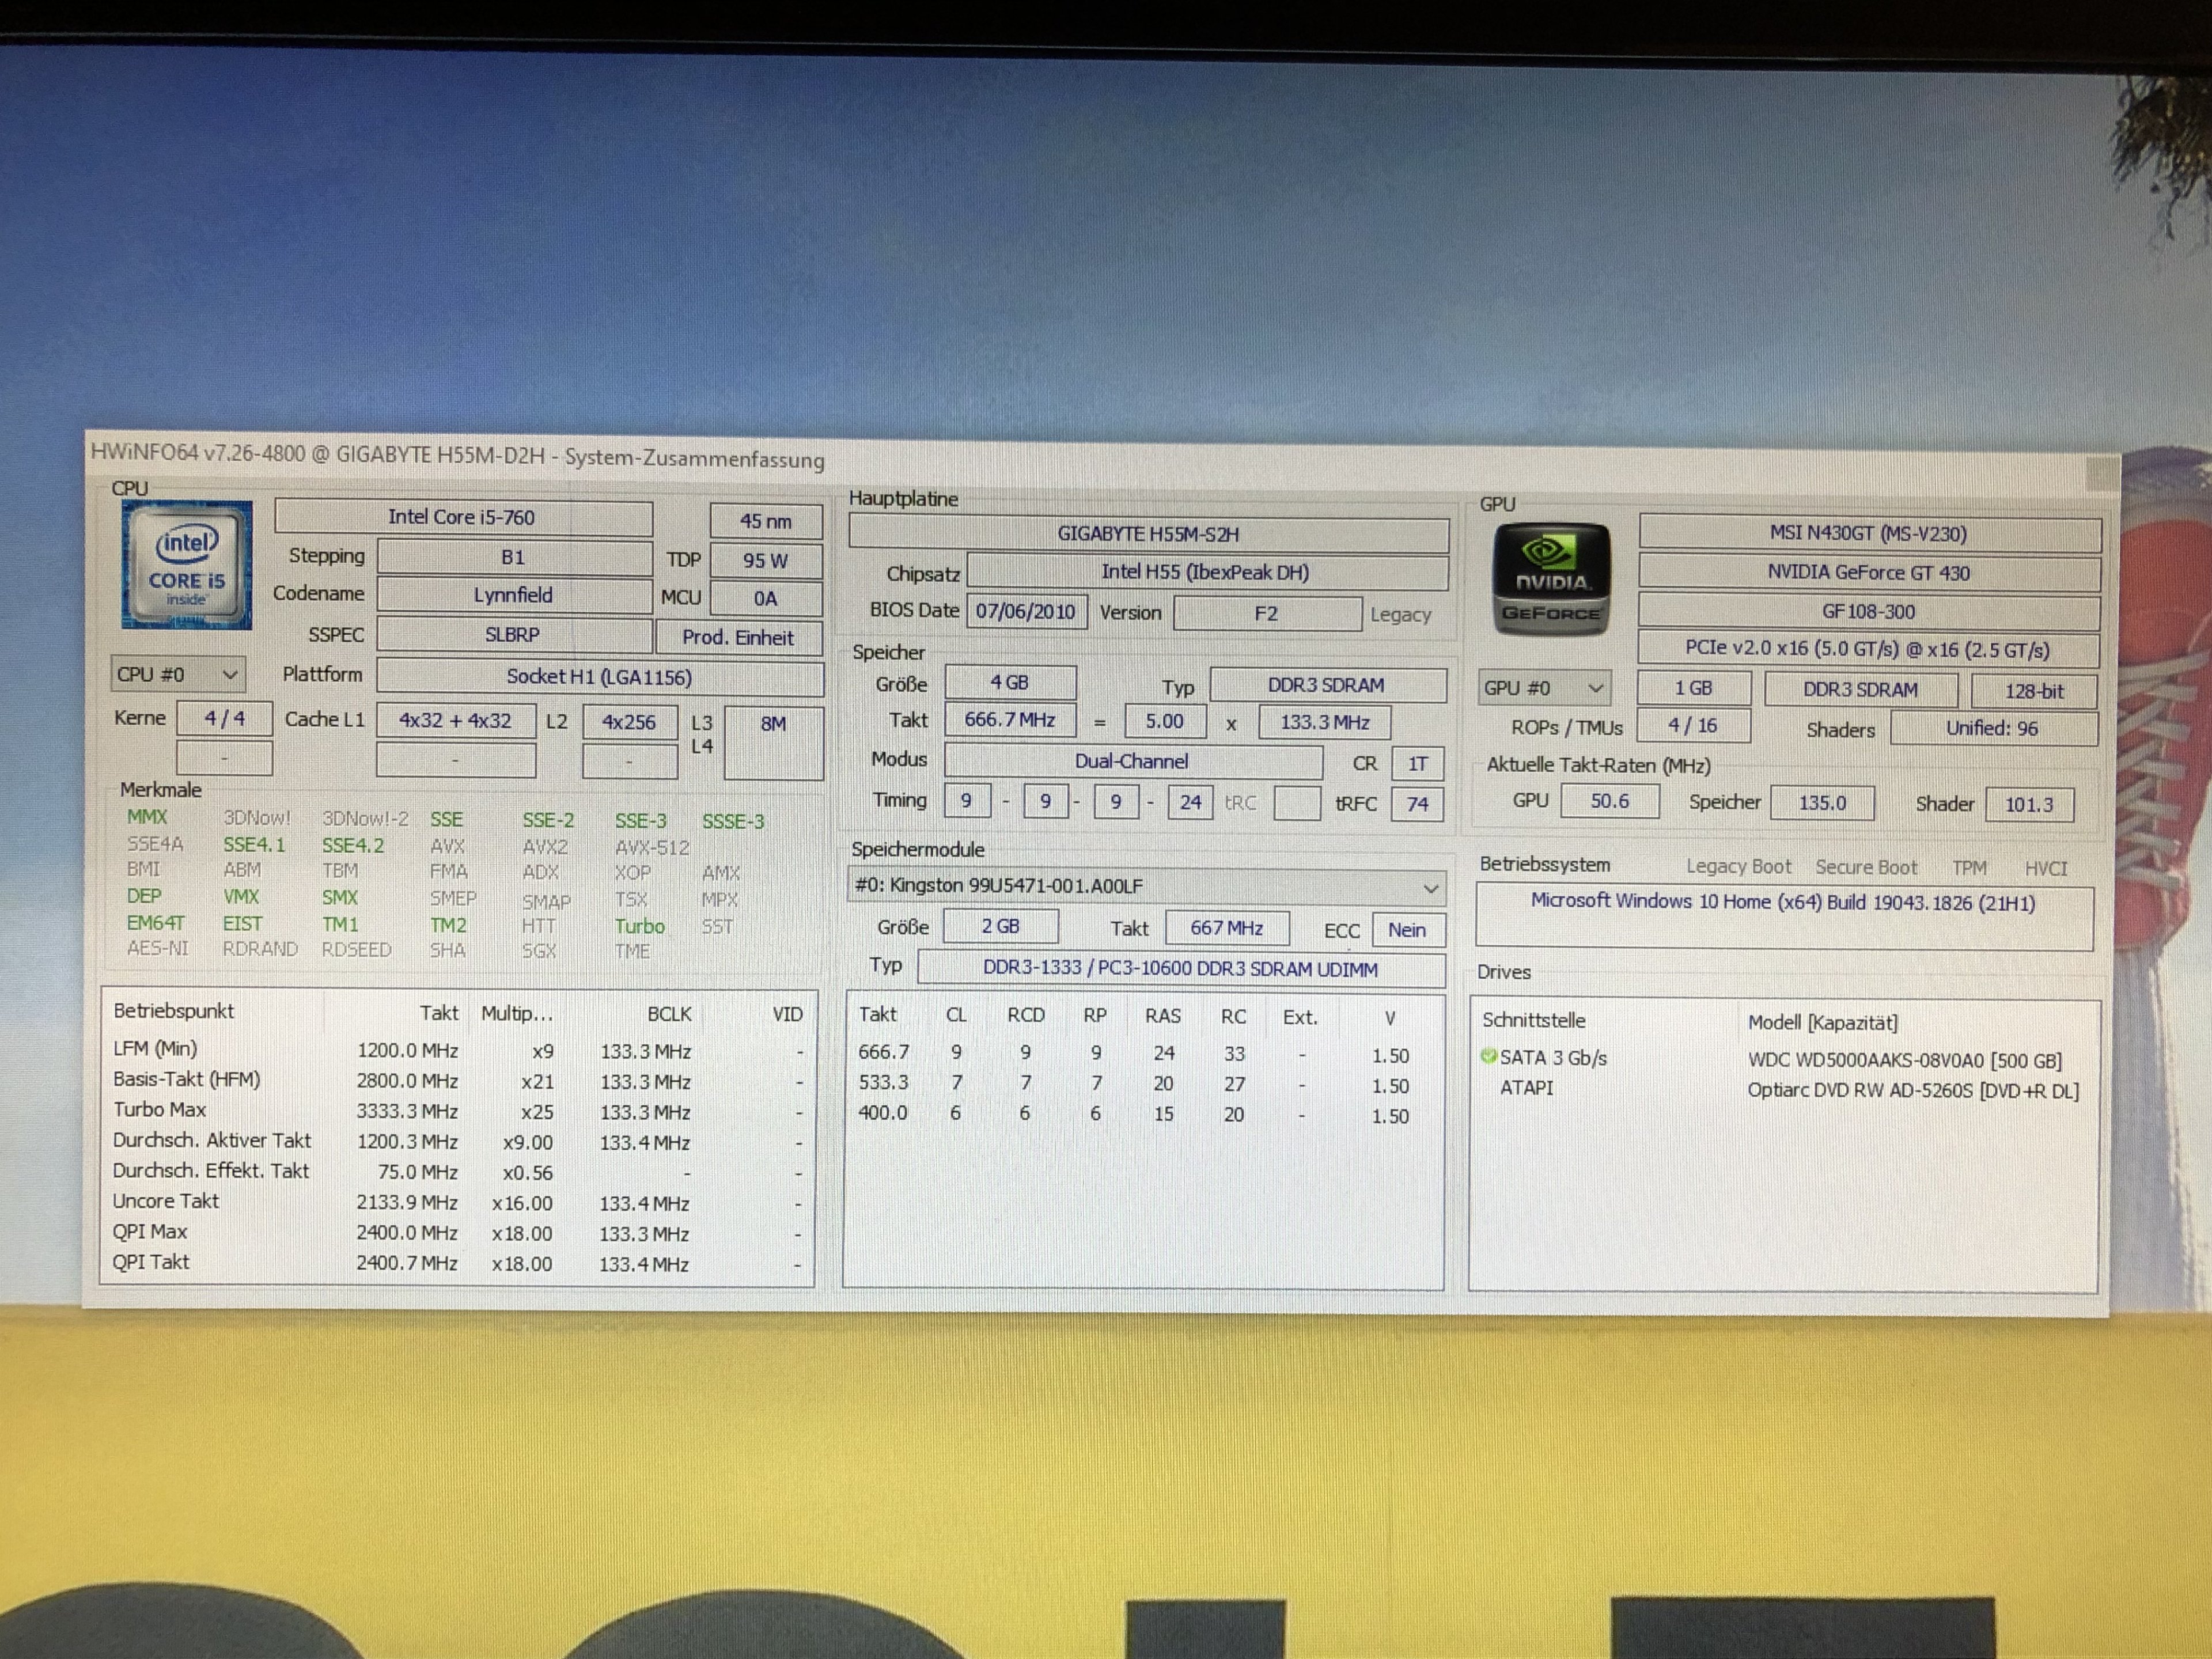Select the Turbo Max row

(160, 1110)
